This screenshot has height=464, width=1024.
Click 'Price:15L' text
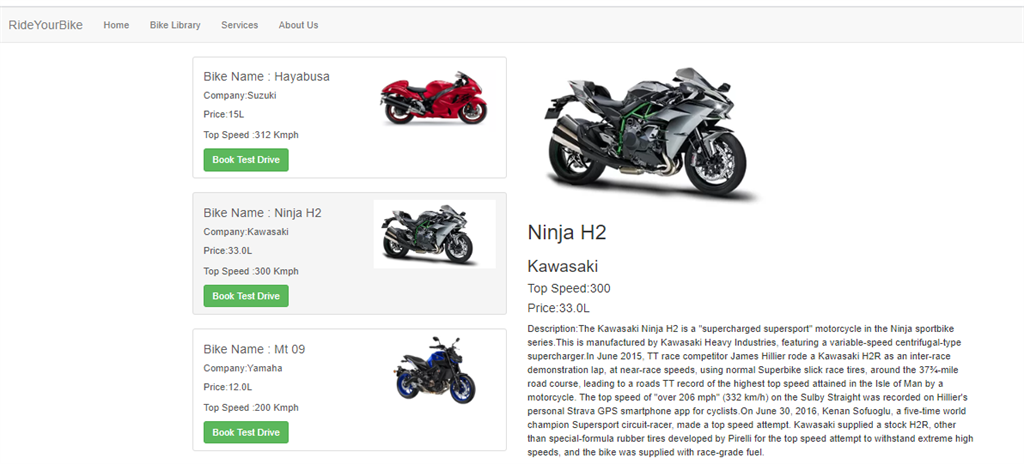click(223, 114)
